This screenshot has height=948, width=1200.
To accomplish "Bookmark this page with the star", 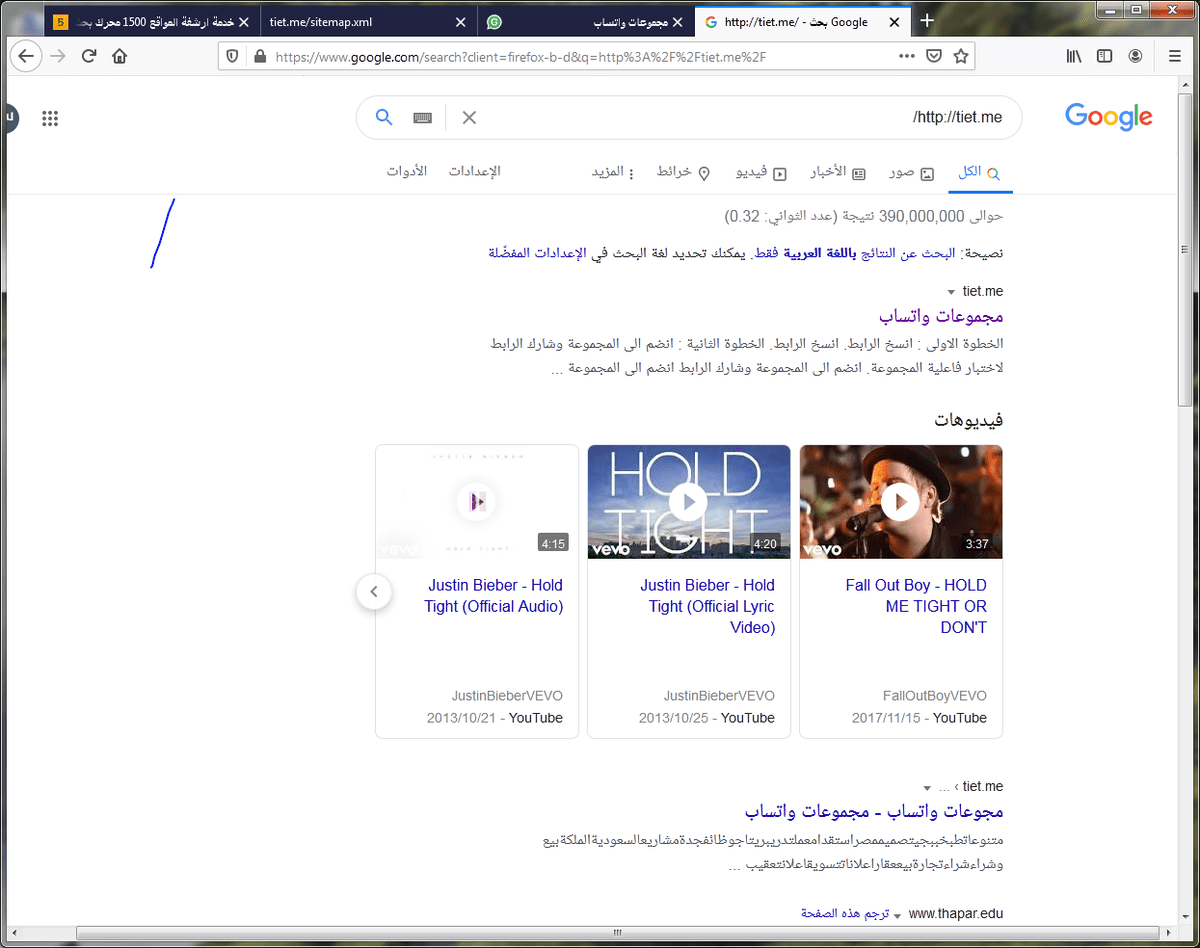I will tap(961, 57).
